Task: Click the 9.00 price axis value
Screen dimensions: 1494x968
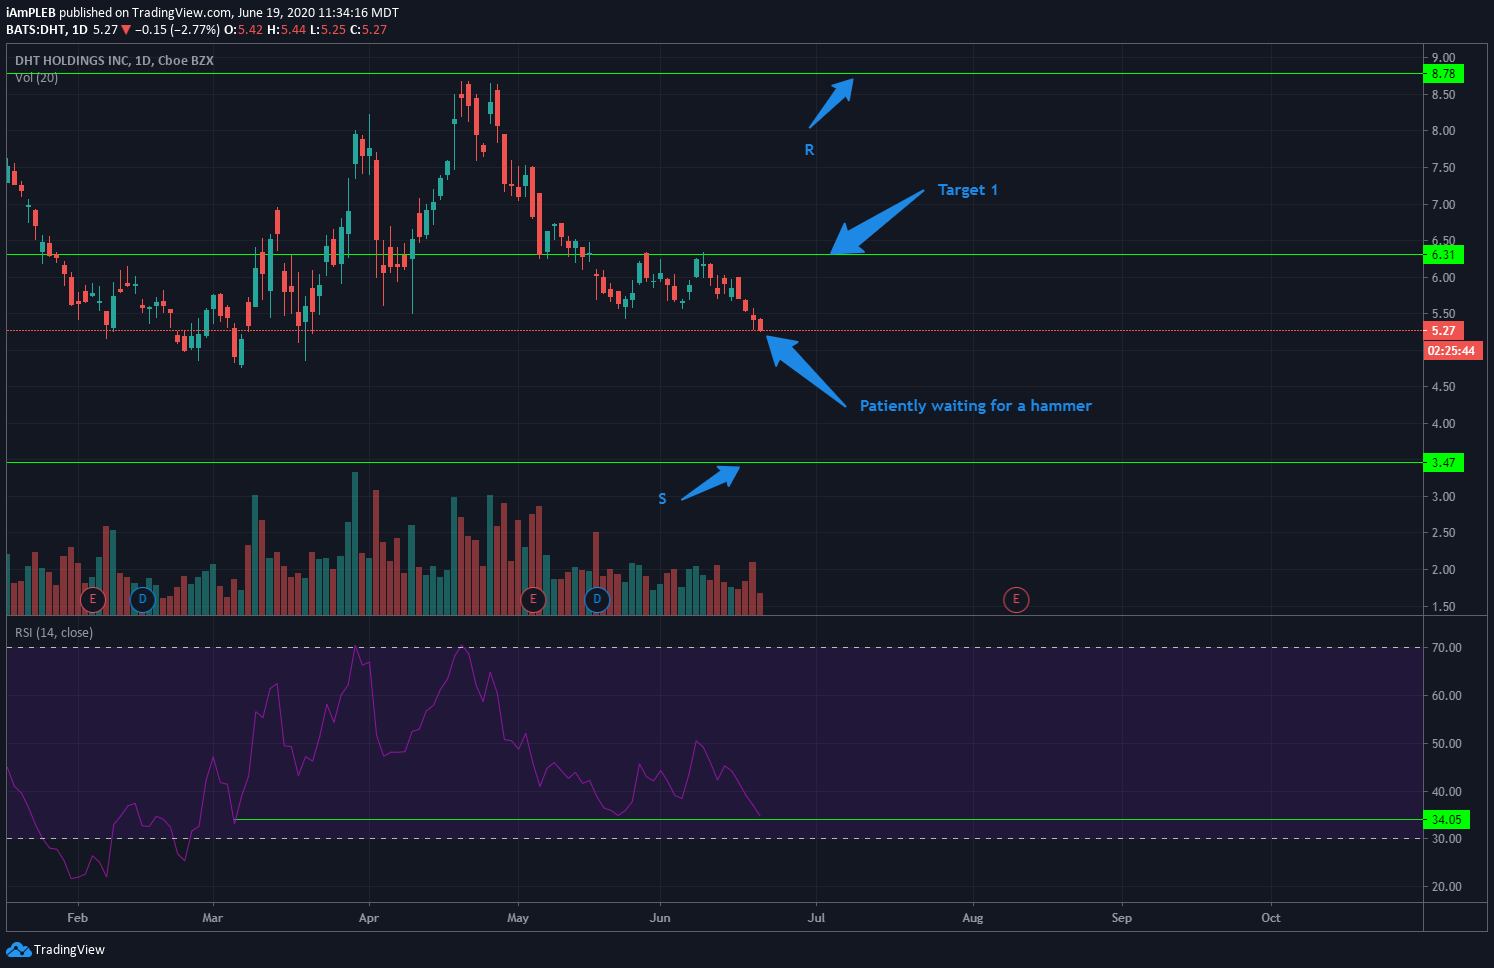Action: 1443,58
